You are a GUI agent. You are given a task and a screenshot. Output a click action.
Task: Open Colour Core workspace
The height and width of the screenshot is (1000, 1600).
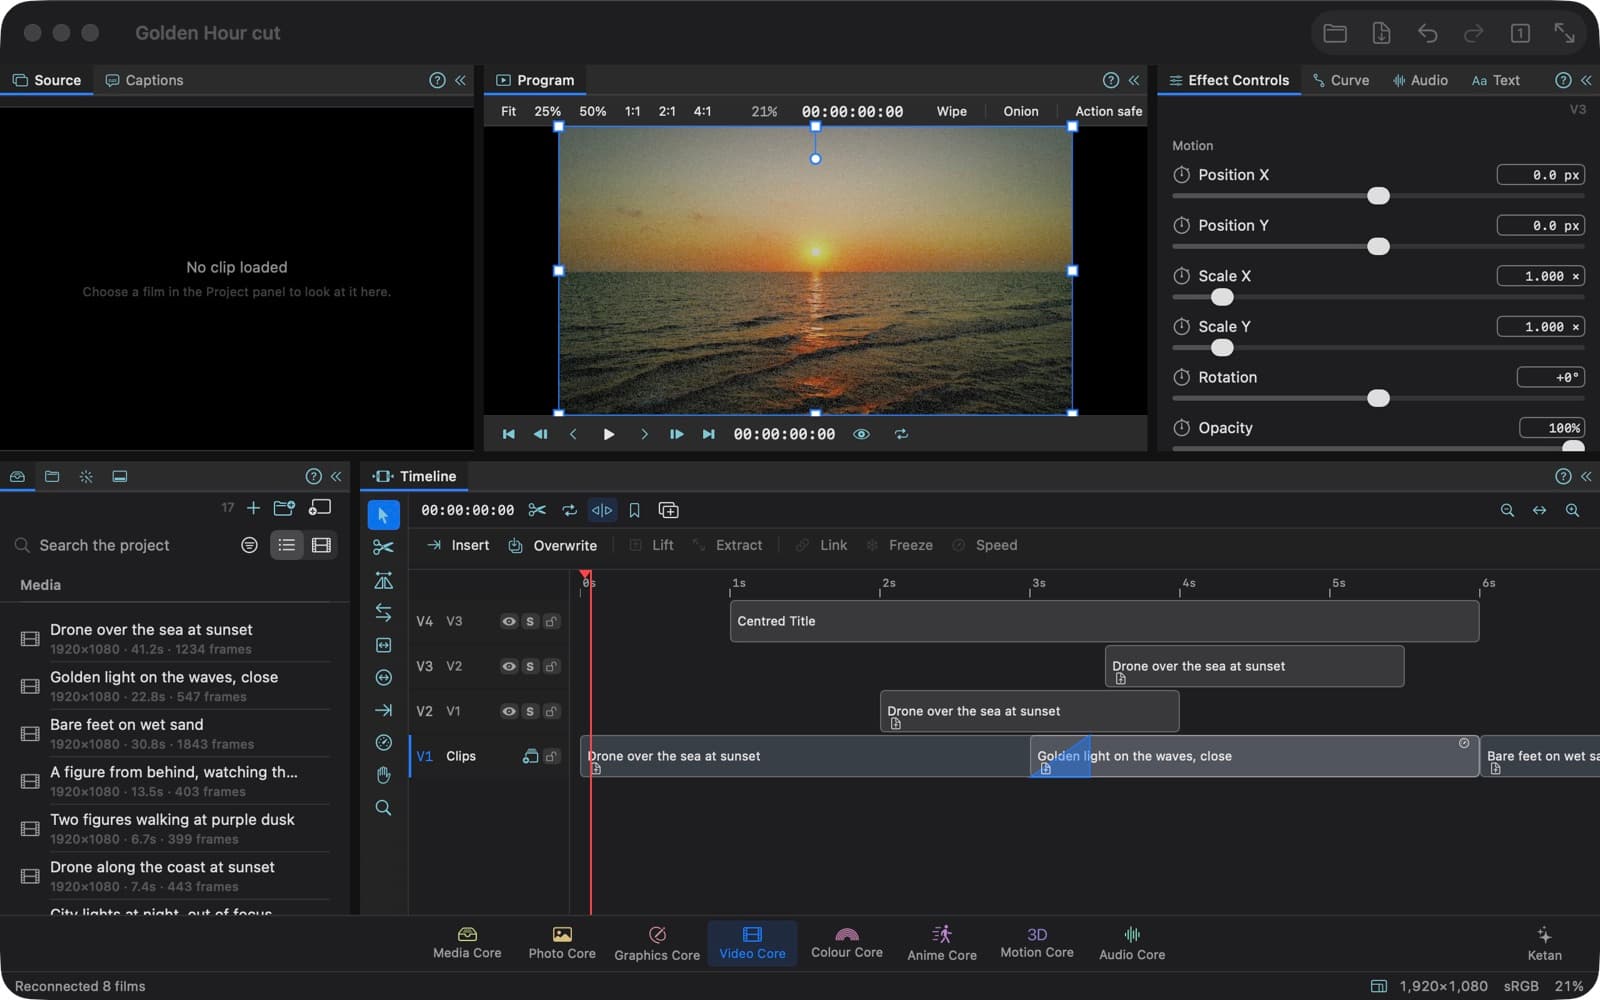(x=847, y=943)
